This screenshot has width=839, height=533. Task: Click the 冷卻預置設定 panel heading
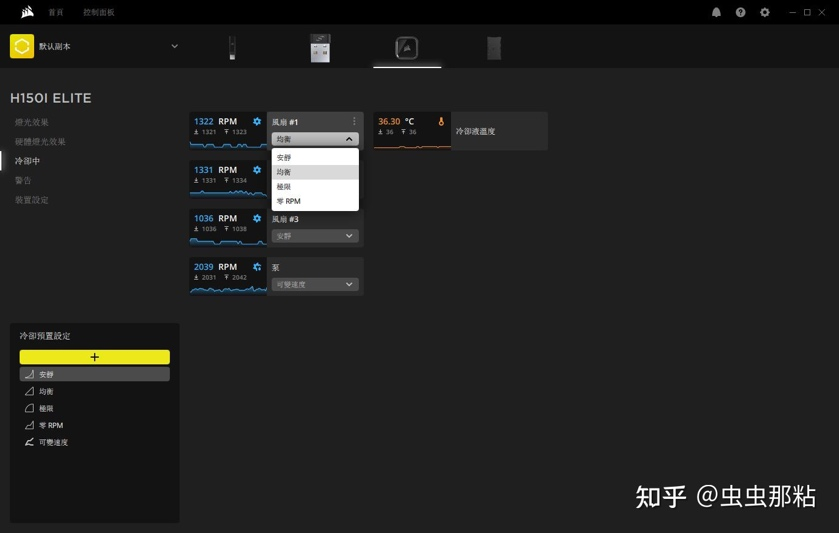pyautogui.click(x=45, y=336)
